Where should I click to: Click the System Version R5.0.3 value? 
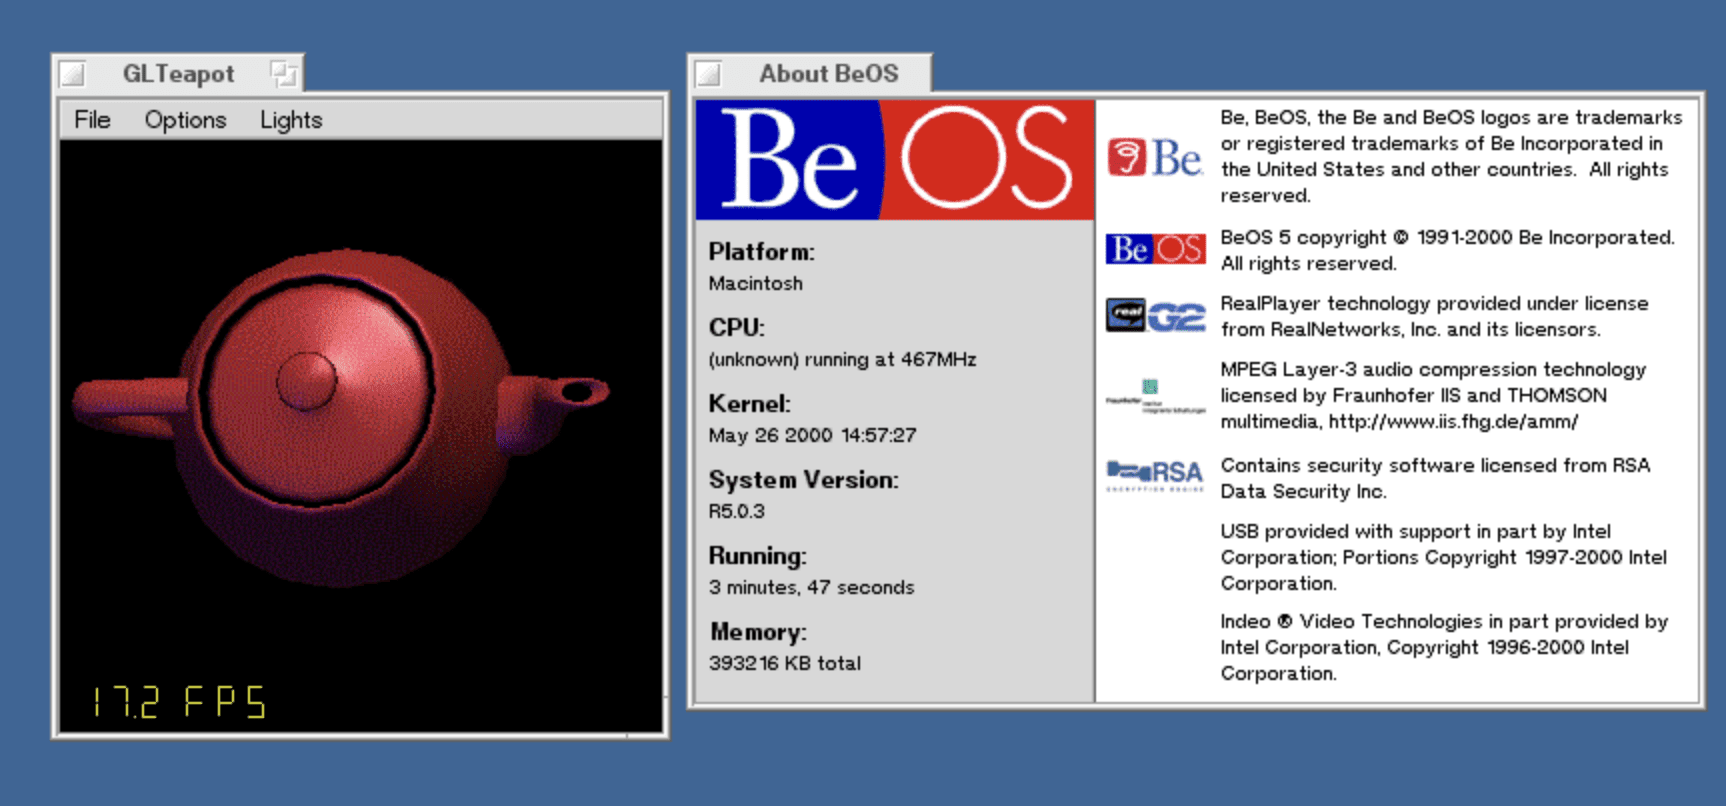tap(736, 511)
